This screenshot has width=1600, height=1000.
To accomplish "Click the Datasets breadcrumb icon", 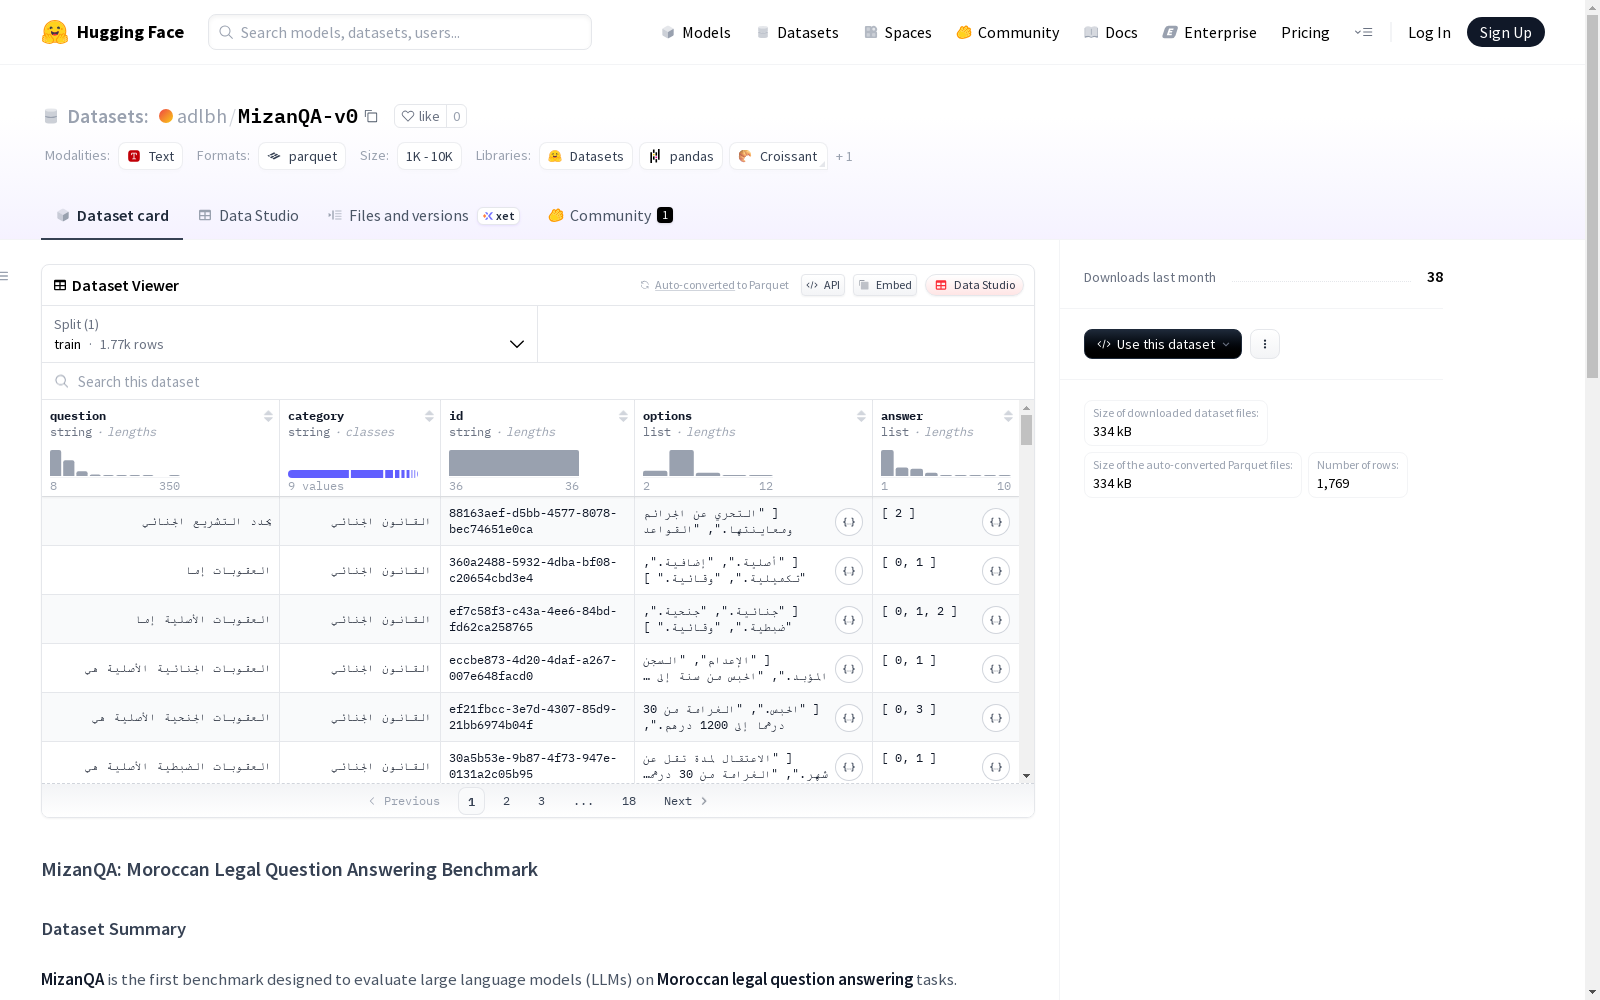I will (51, 116).
